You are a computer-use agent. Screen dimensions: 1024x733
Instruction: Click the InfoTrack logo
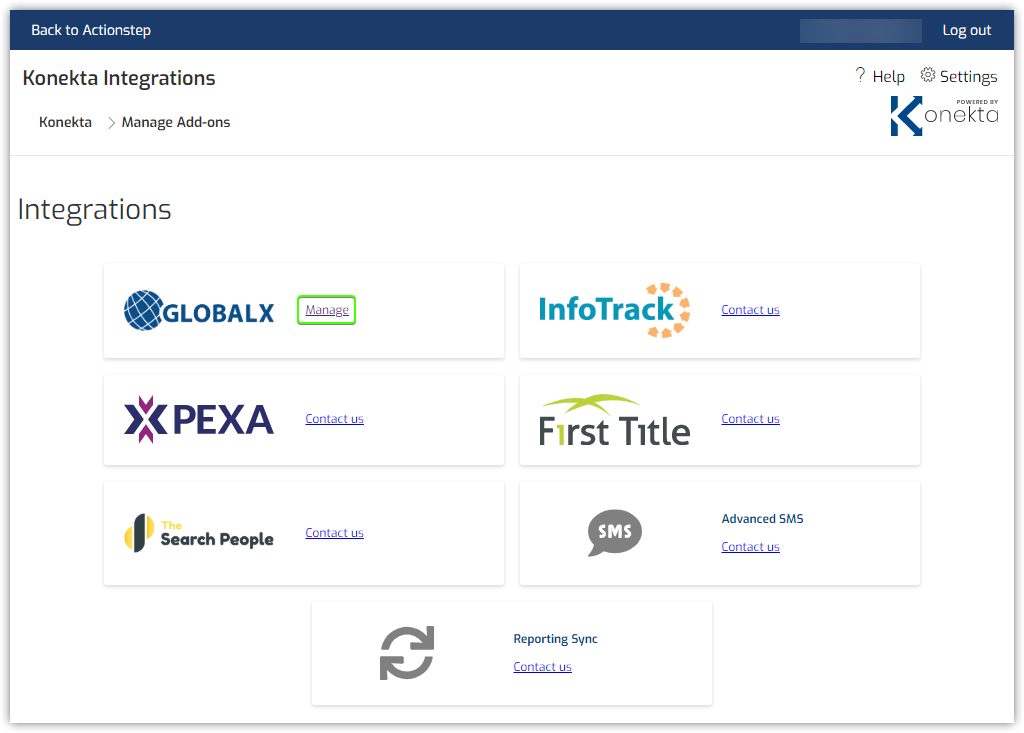point(615,310)
